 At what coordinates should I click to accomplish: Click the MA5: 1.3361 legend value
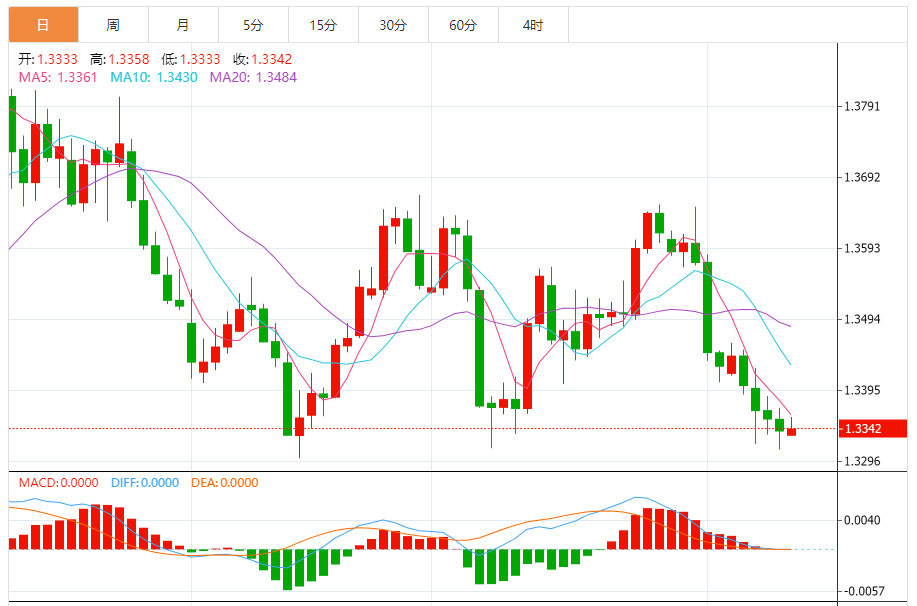(x=58, y=77)
